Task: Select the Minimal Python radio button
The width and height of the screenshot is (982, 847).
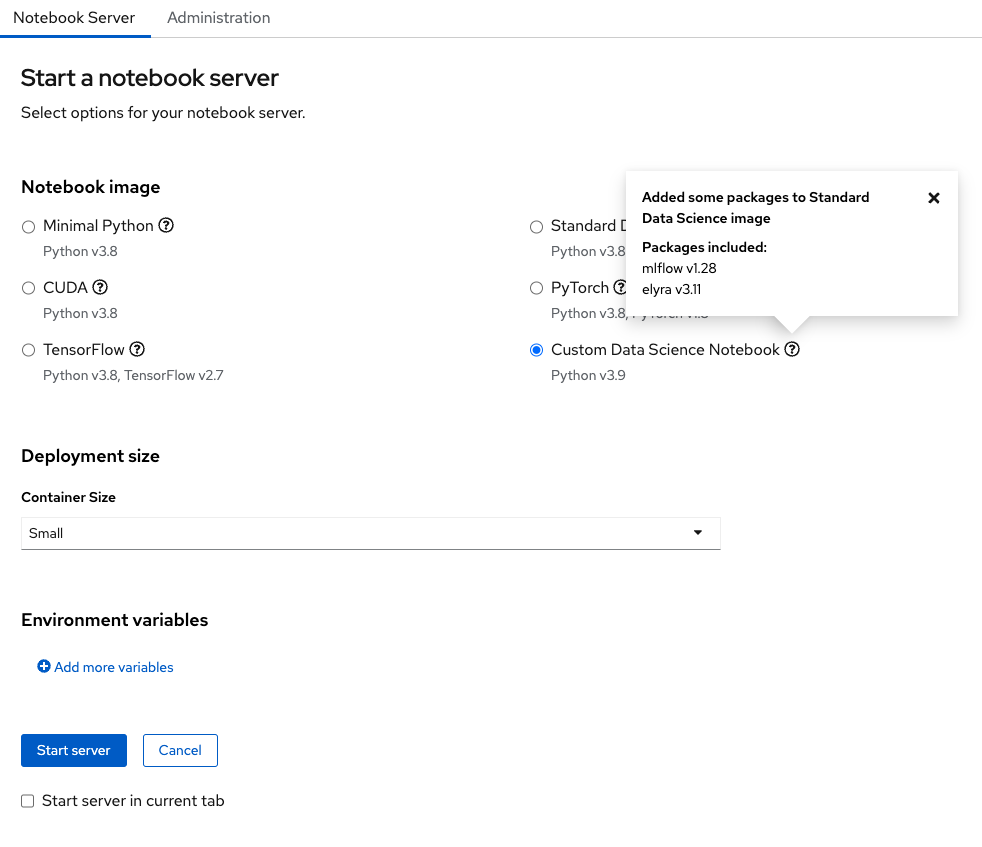Action: tap(28, 227)
